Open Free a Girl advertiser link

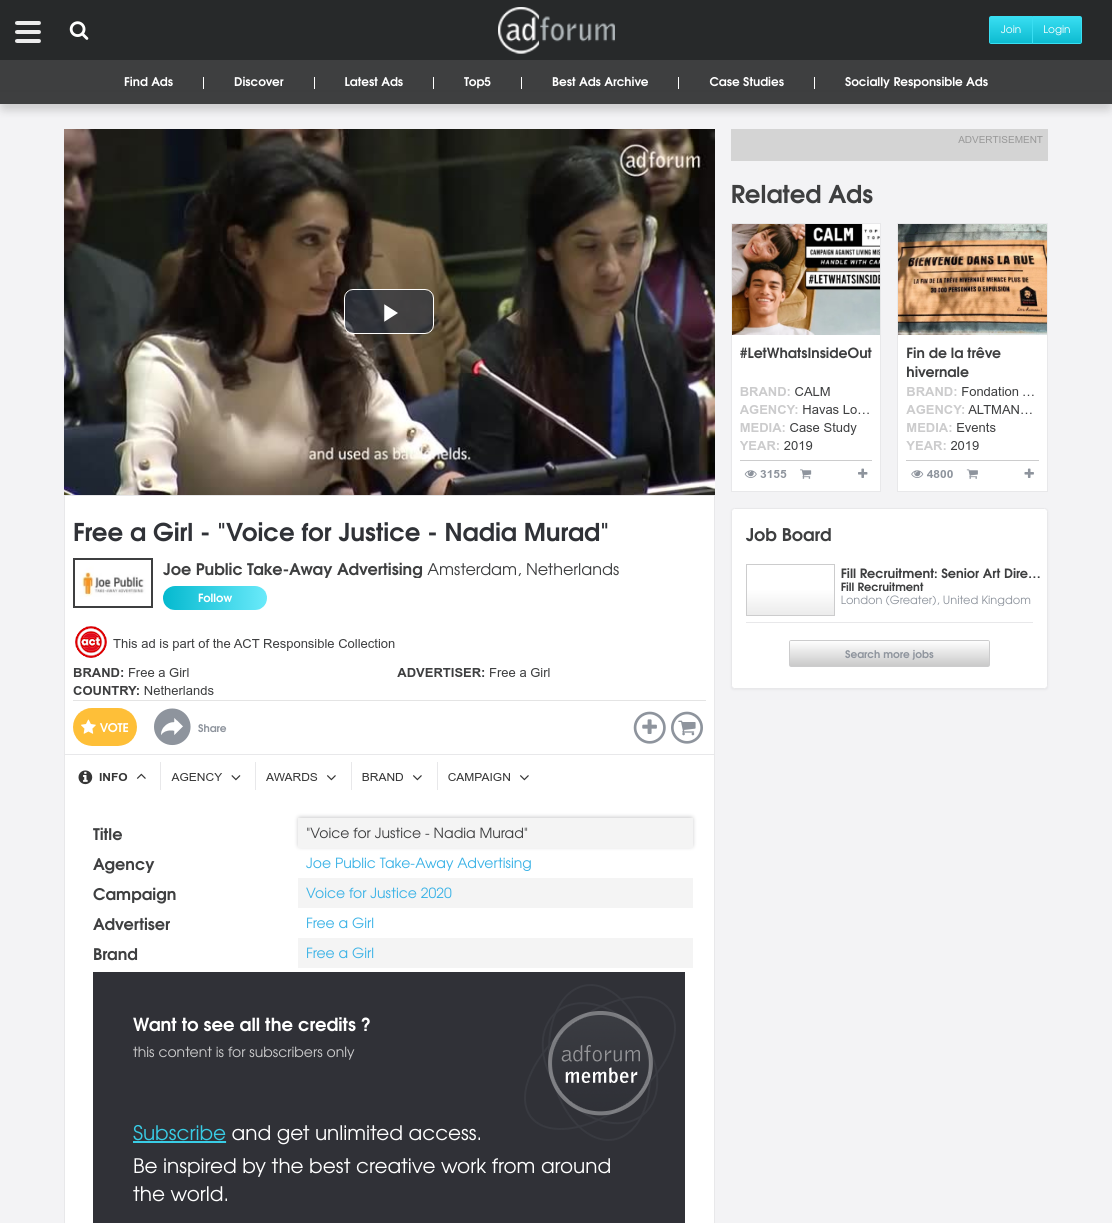tap(340, 923)
